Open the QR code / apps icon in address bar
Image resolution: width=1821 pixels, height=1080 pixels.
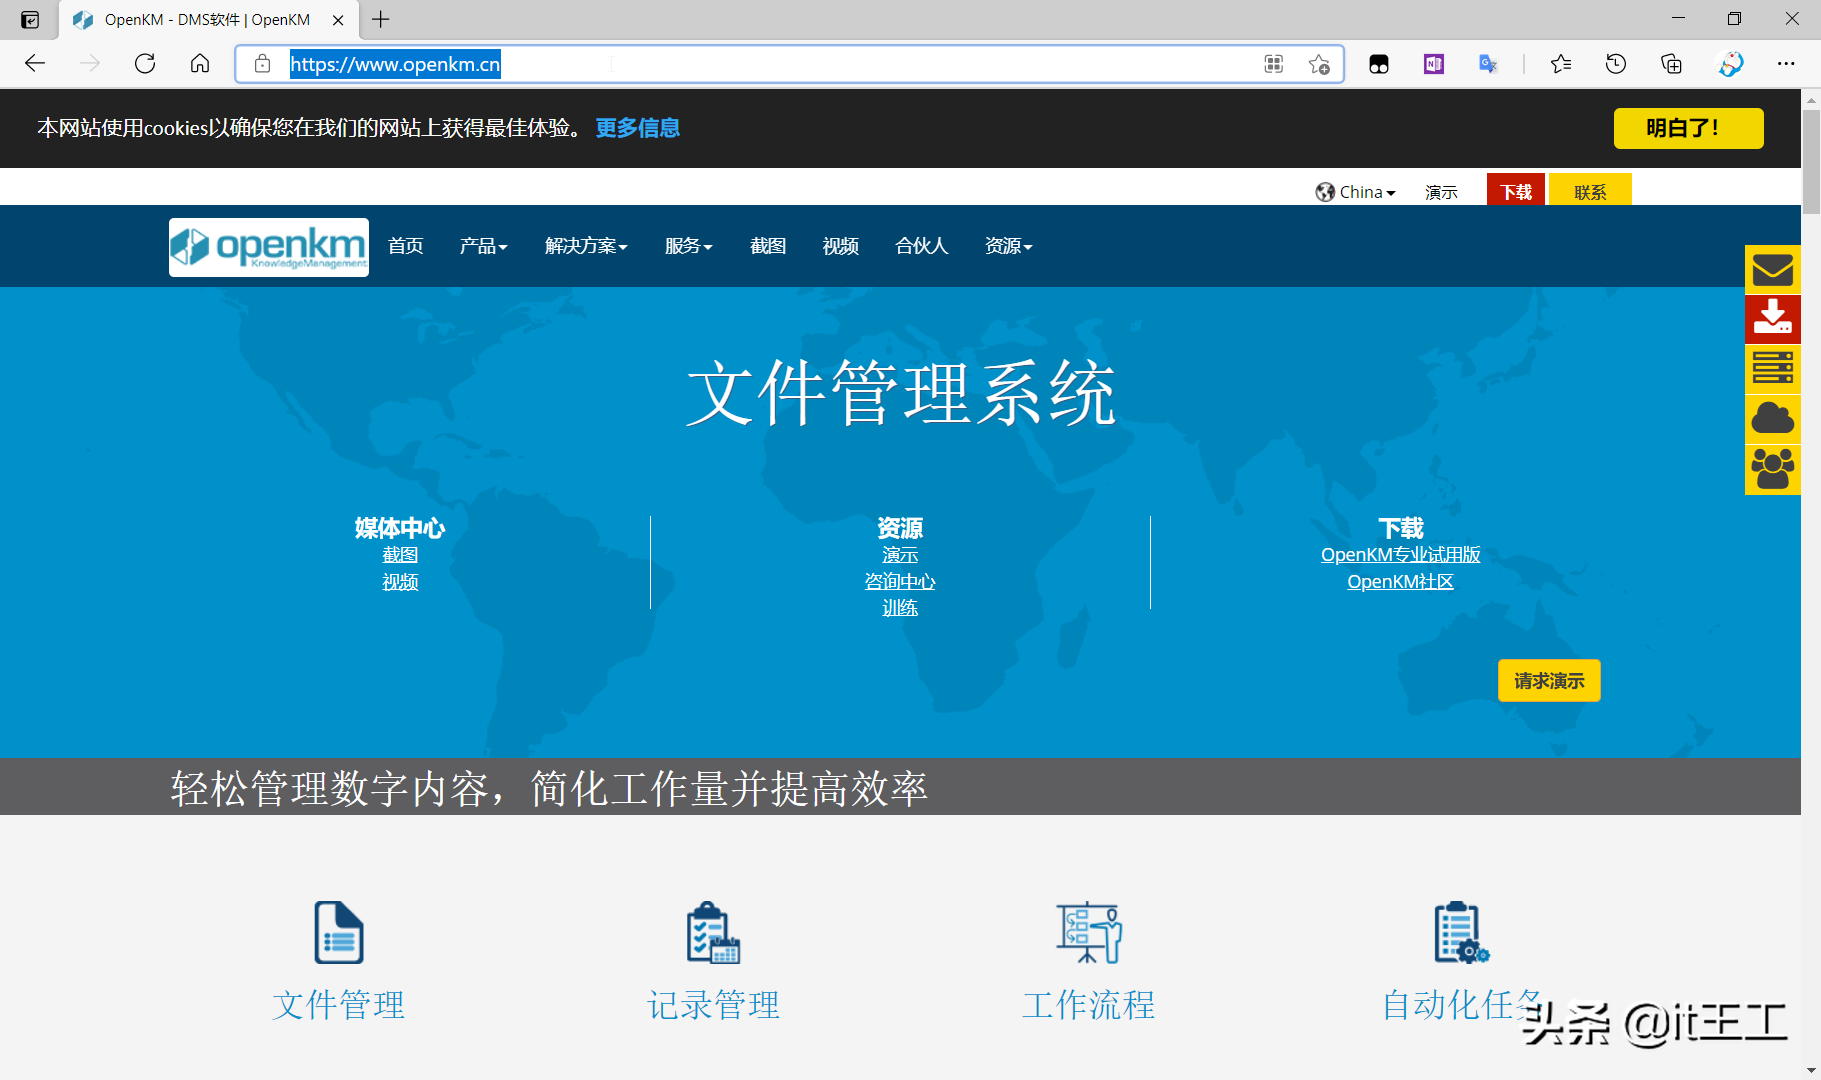click(1274, 64)
